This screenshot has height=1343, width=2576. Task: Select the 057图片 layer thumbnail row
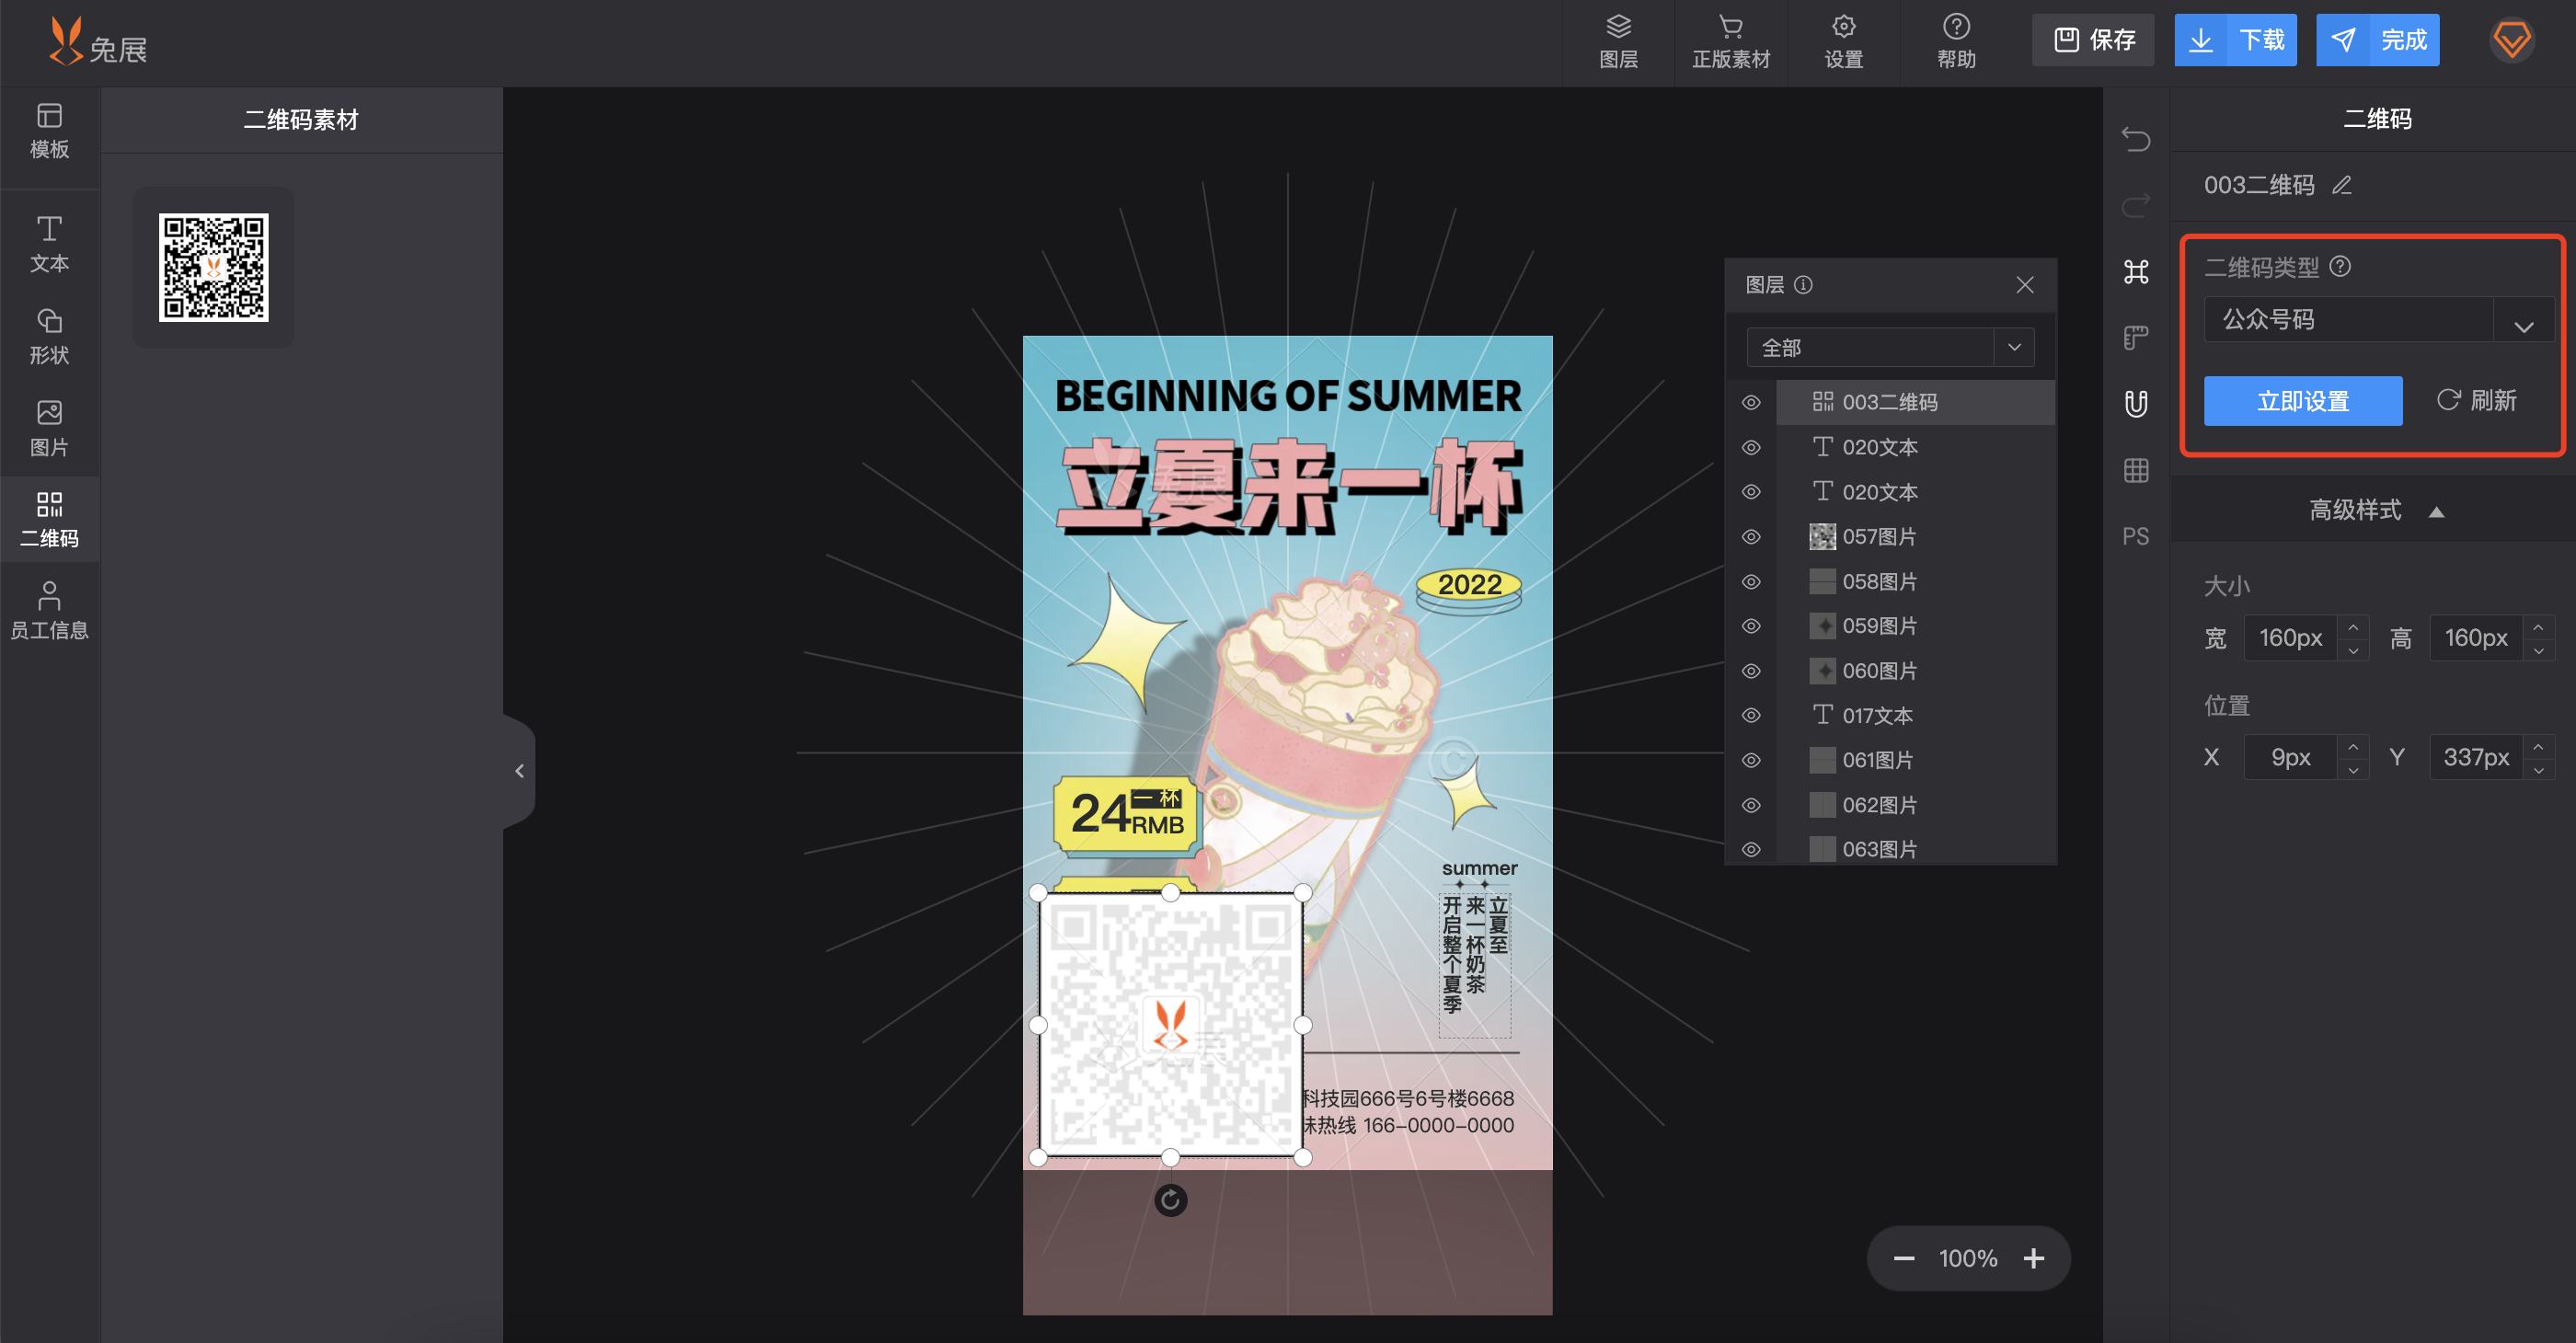(1915, 537)
